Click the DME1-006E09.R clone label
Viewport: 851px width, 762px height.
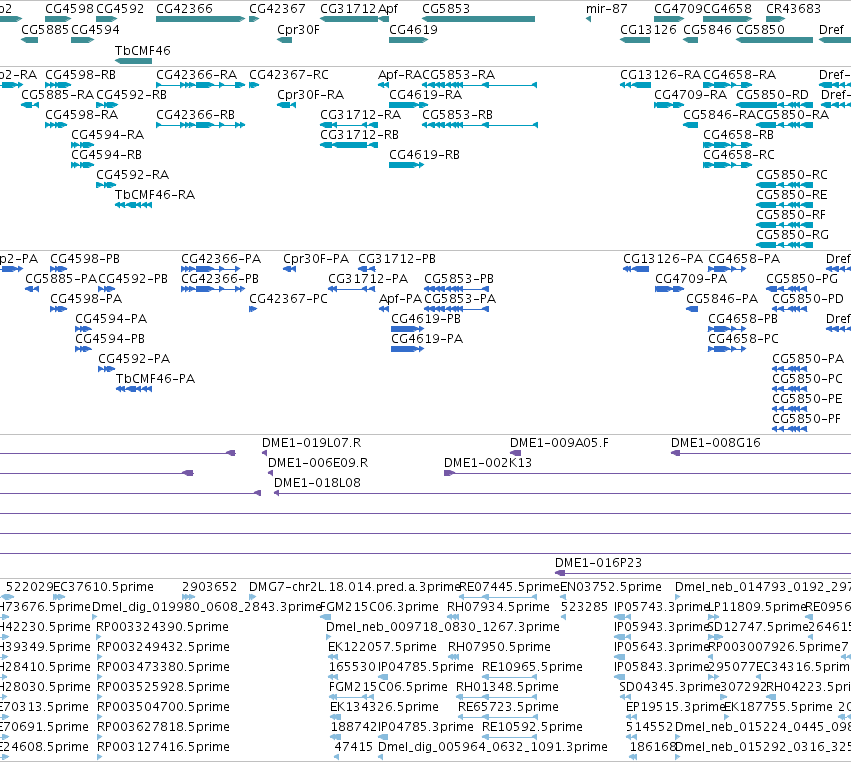click(x=318, y=463)
